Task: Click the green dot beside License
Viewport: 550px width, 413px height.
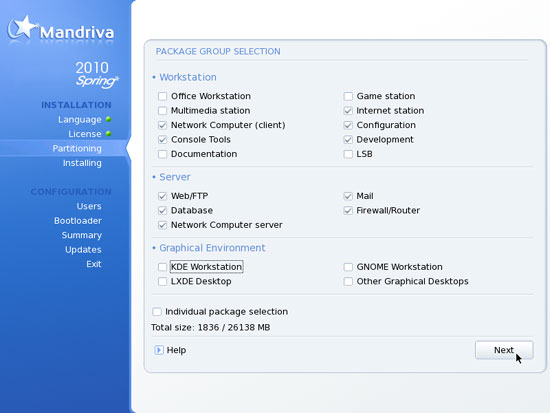Action: (x=108, y=134)
